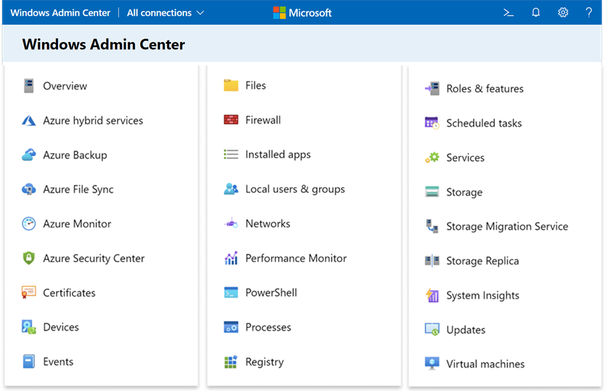Screen dimensions: 606x391
Task: Open System Insights text
Action: [483, 295]
